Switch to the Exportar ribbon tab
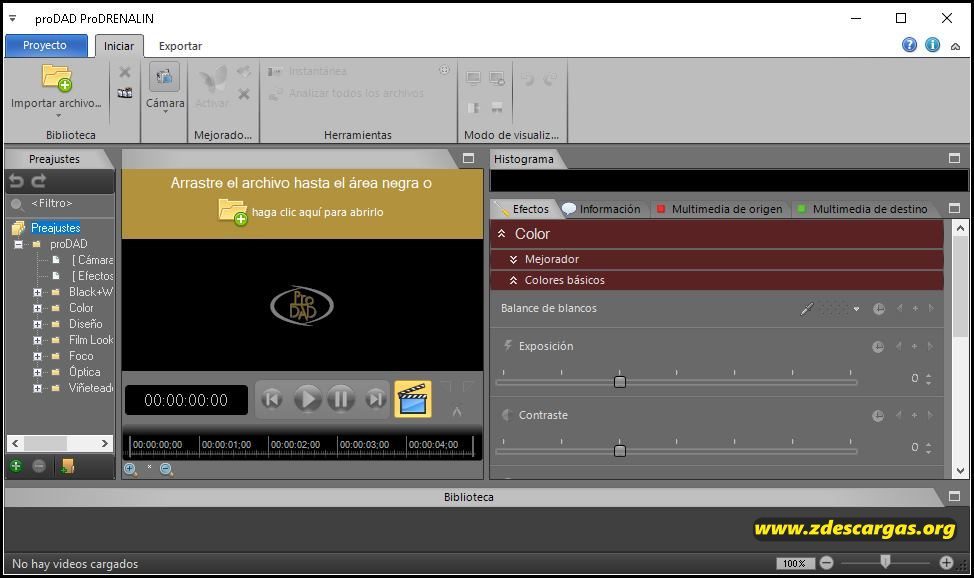974x578 pixels. (180, 46)
